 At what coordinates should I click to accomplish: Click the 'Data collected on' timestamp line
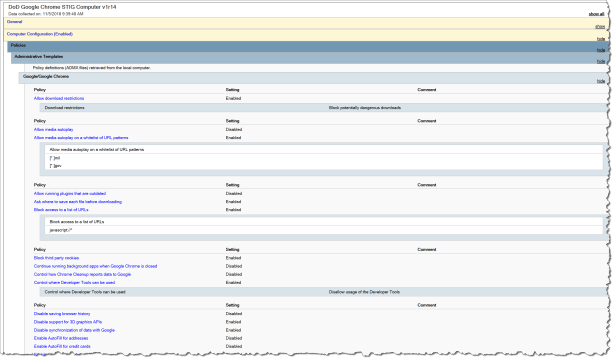(x=45, y=14)
